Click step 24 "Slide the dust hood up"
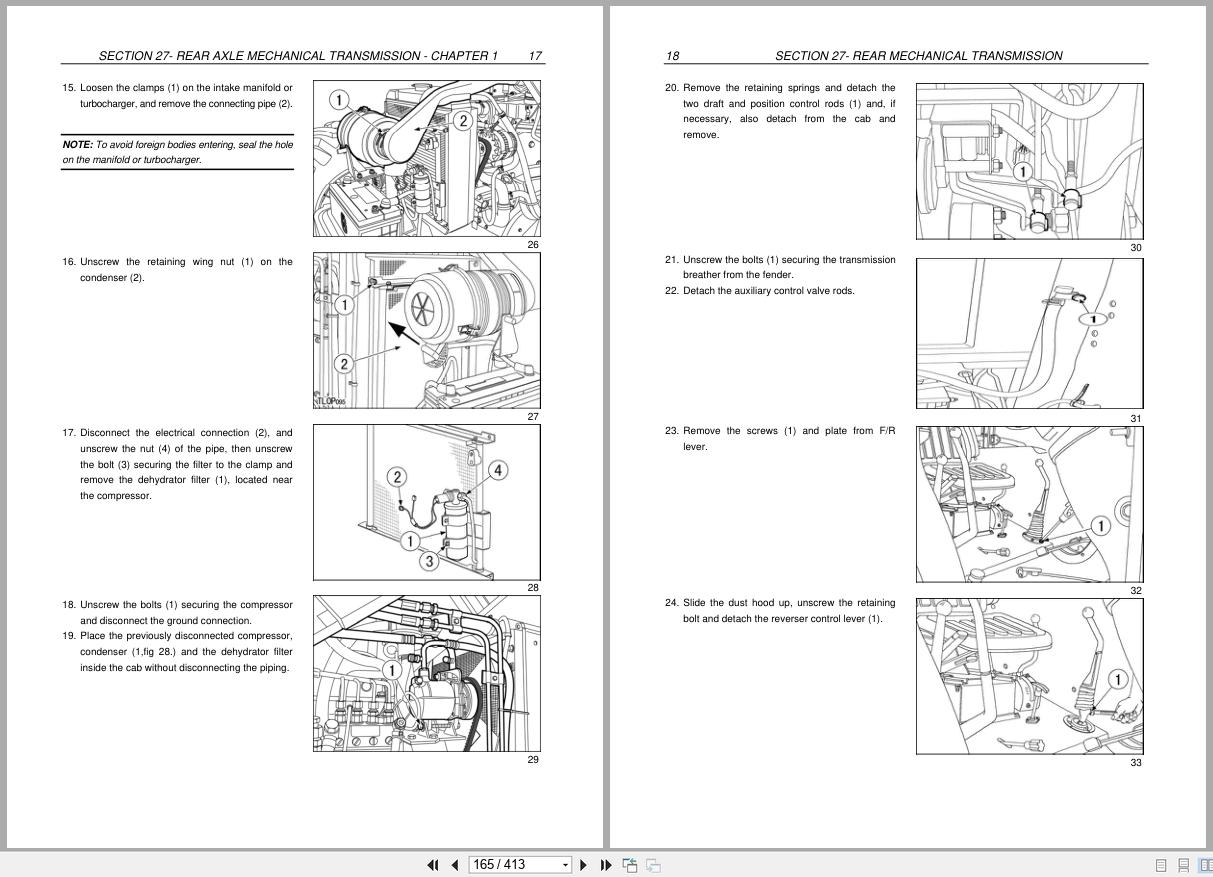Screen dimensions: 1213x877 780,611
